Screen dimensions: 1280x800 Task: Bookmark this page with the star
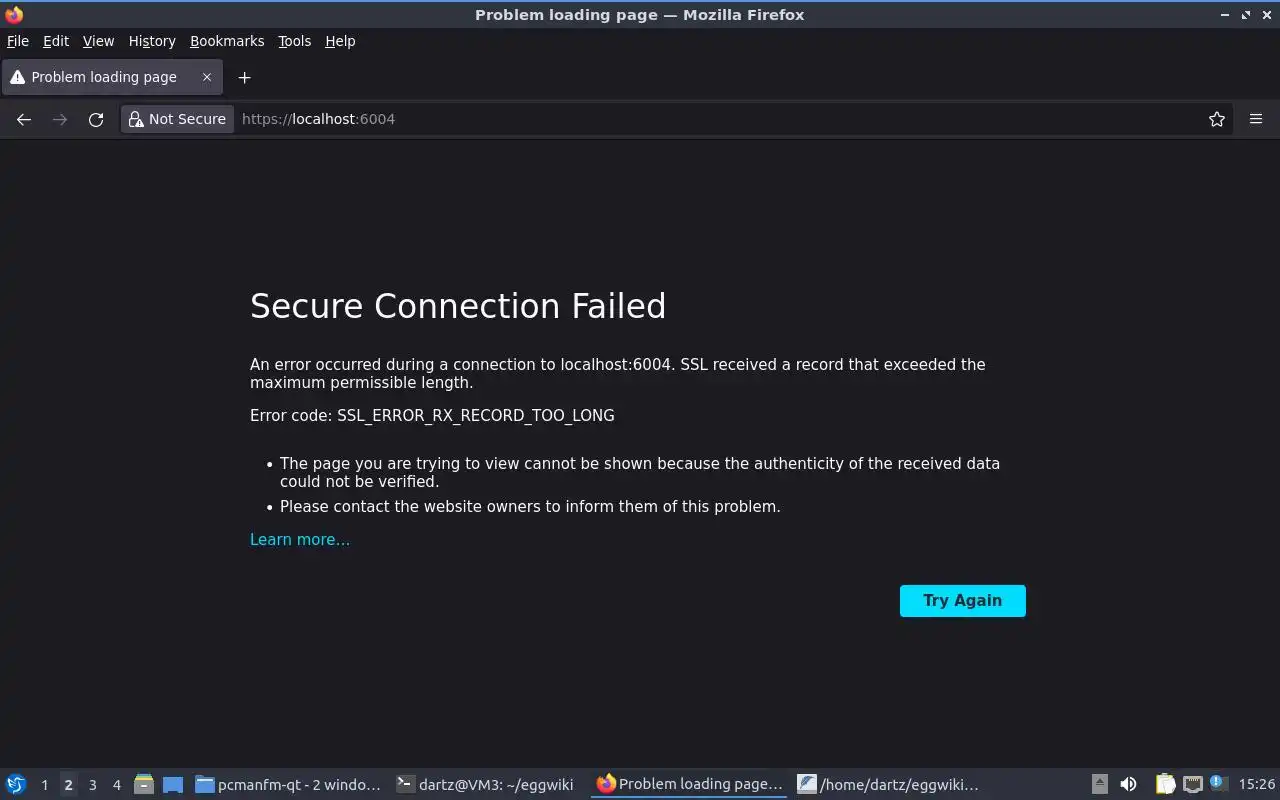tap(1216, 119)
